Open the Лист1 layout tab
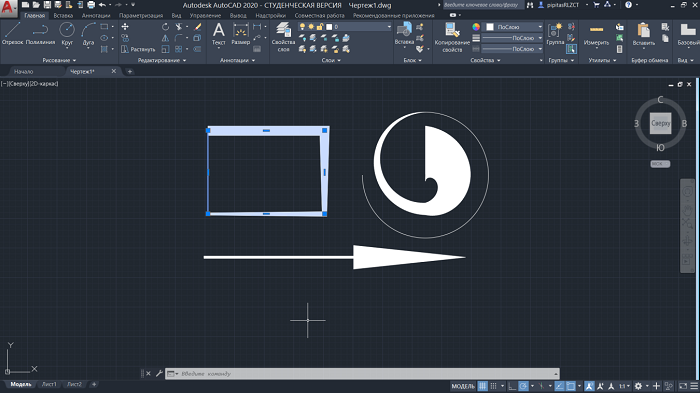This screenshot has width=700, height=393. pos(49,384)
